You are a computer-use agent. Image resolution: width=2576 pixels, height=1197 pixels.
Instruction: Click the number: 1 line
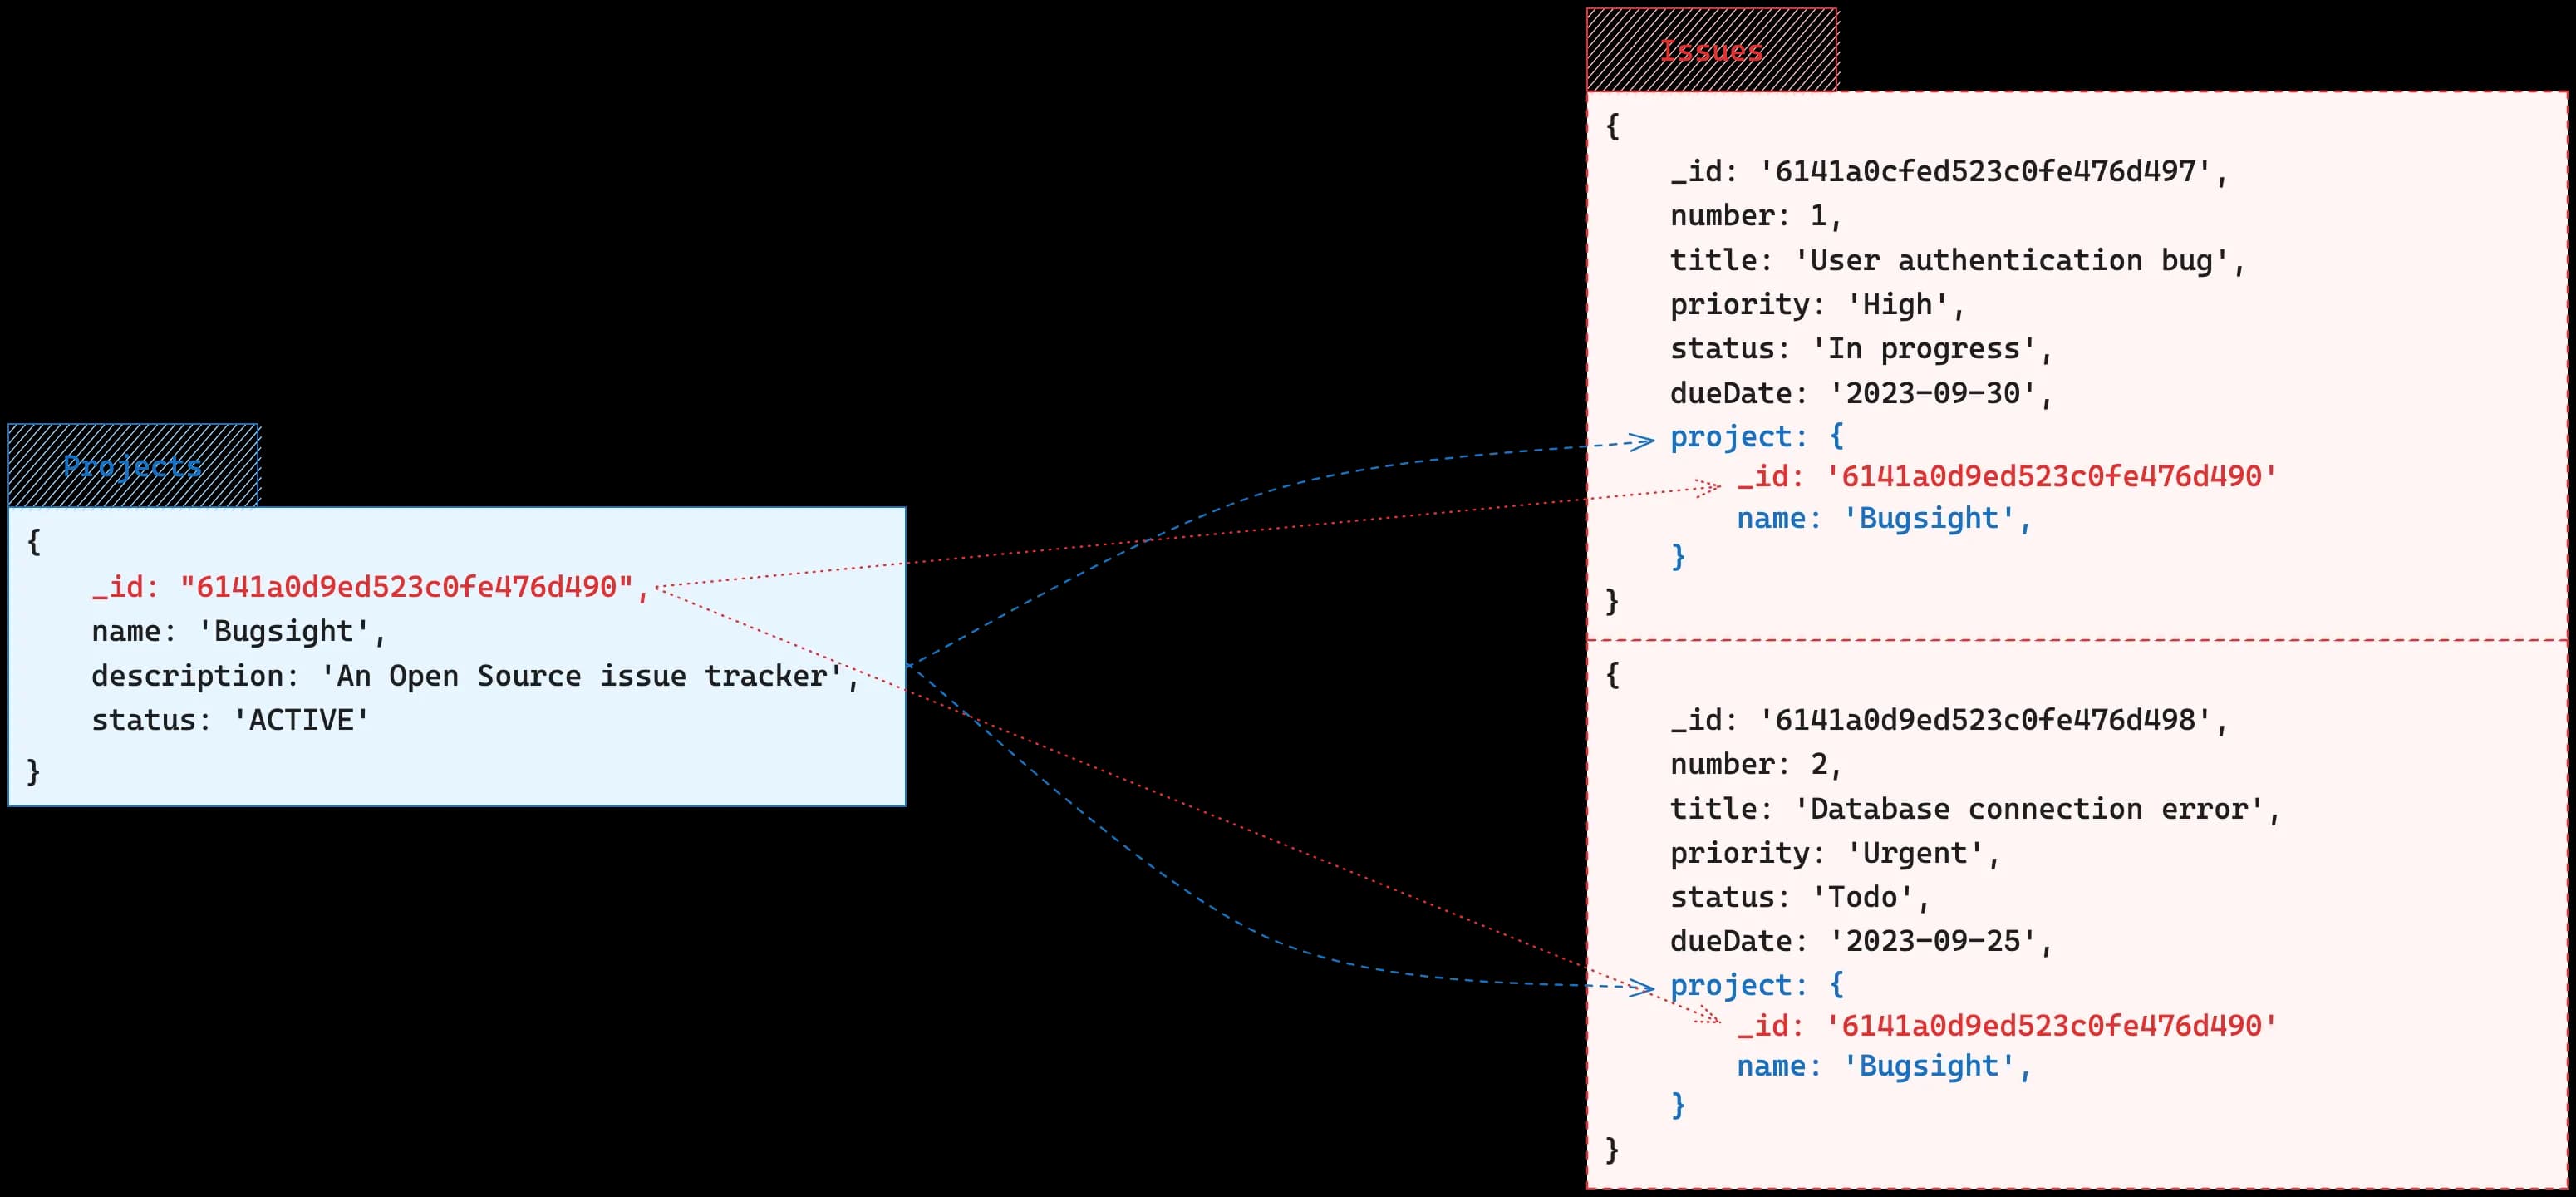1756,216
